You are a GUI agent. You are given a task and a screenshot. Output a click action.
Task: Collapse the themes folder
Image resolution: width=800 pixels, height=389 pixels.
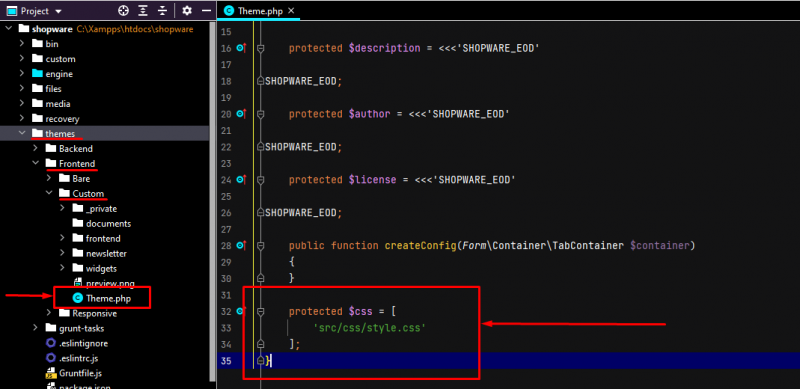tap(21, 134)
